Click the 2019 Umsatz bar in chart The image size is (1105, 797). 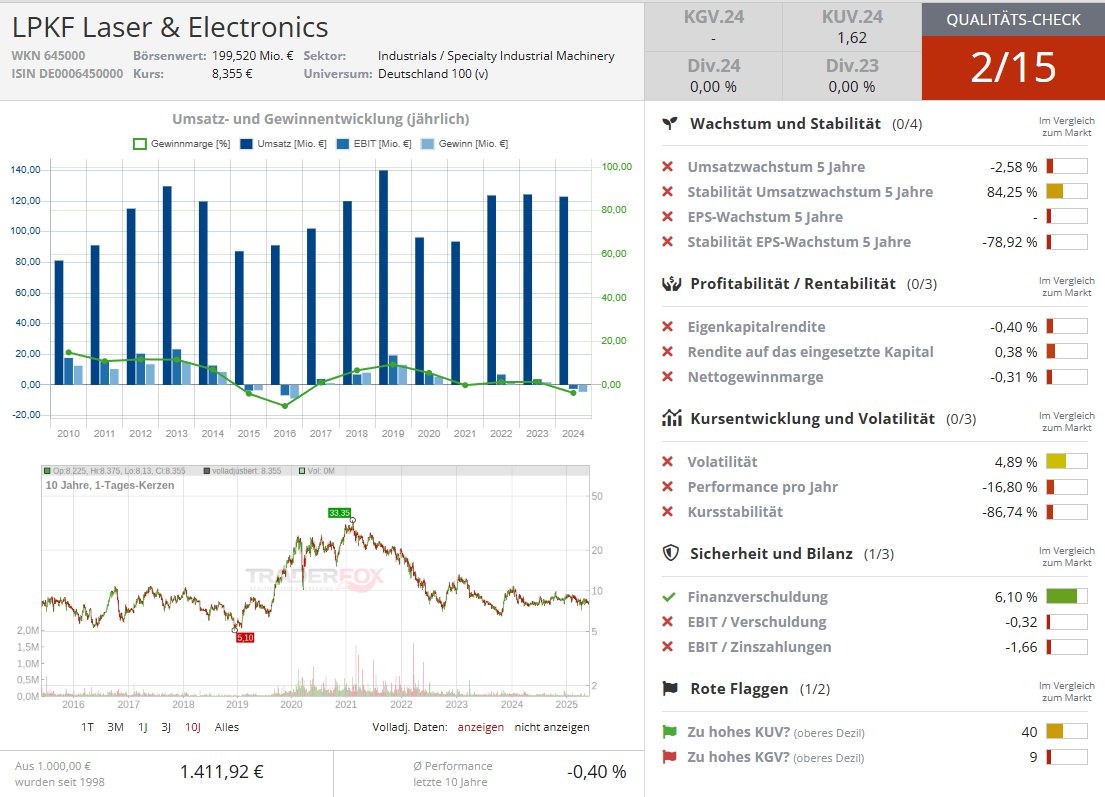[383, 278]
